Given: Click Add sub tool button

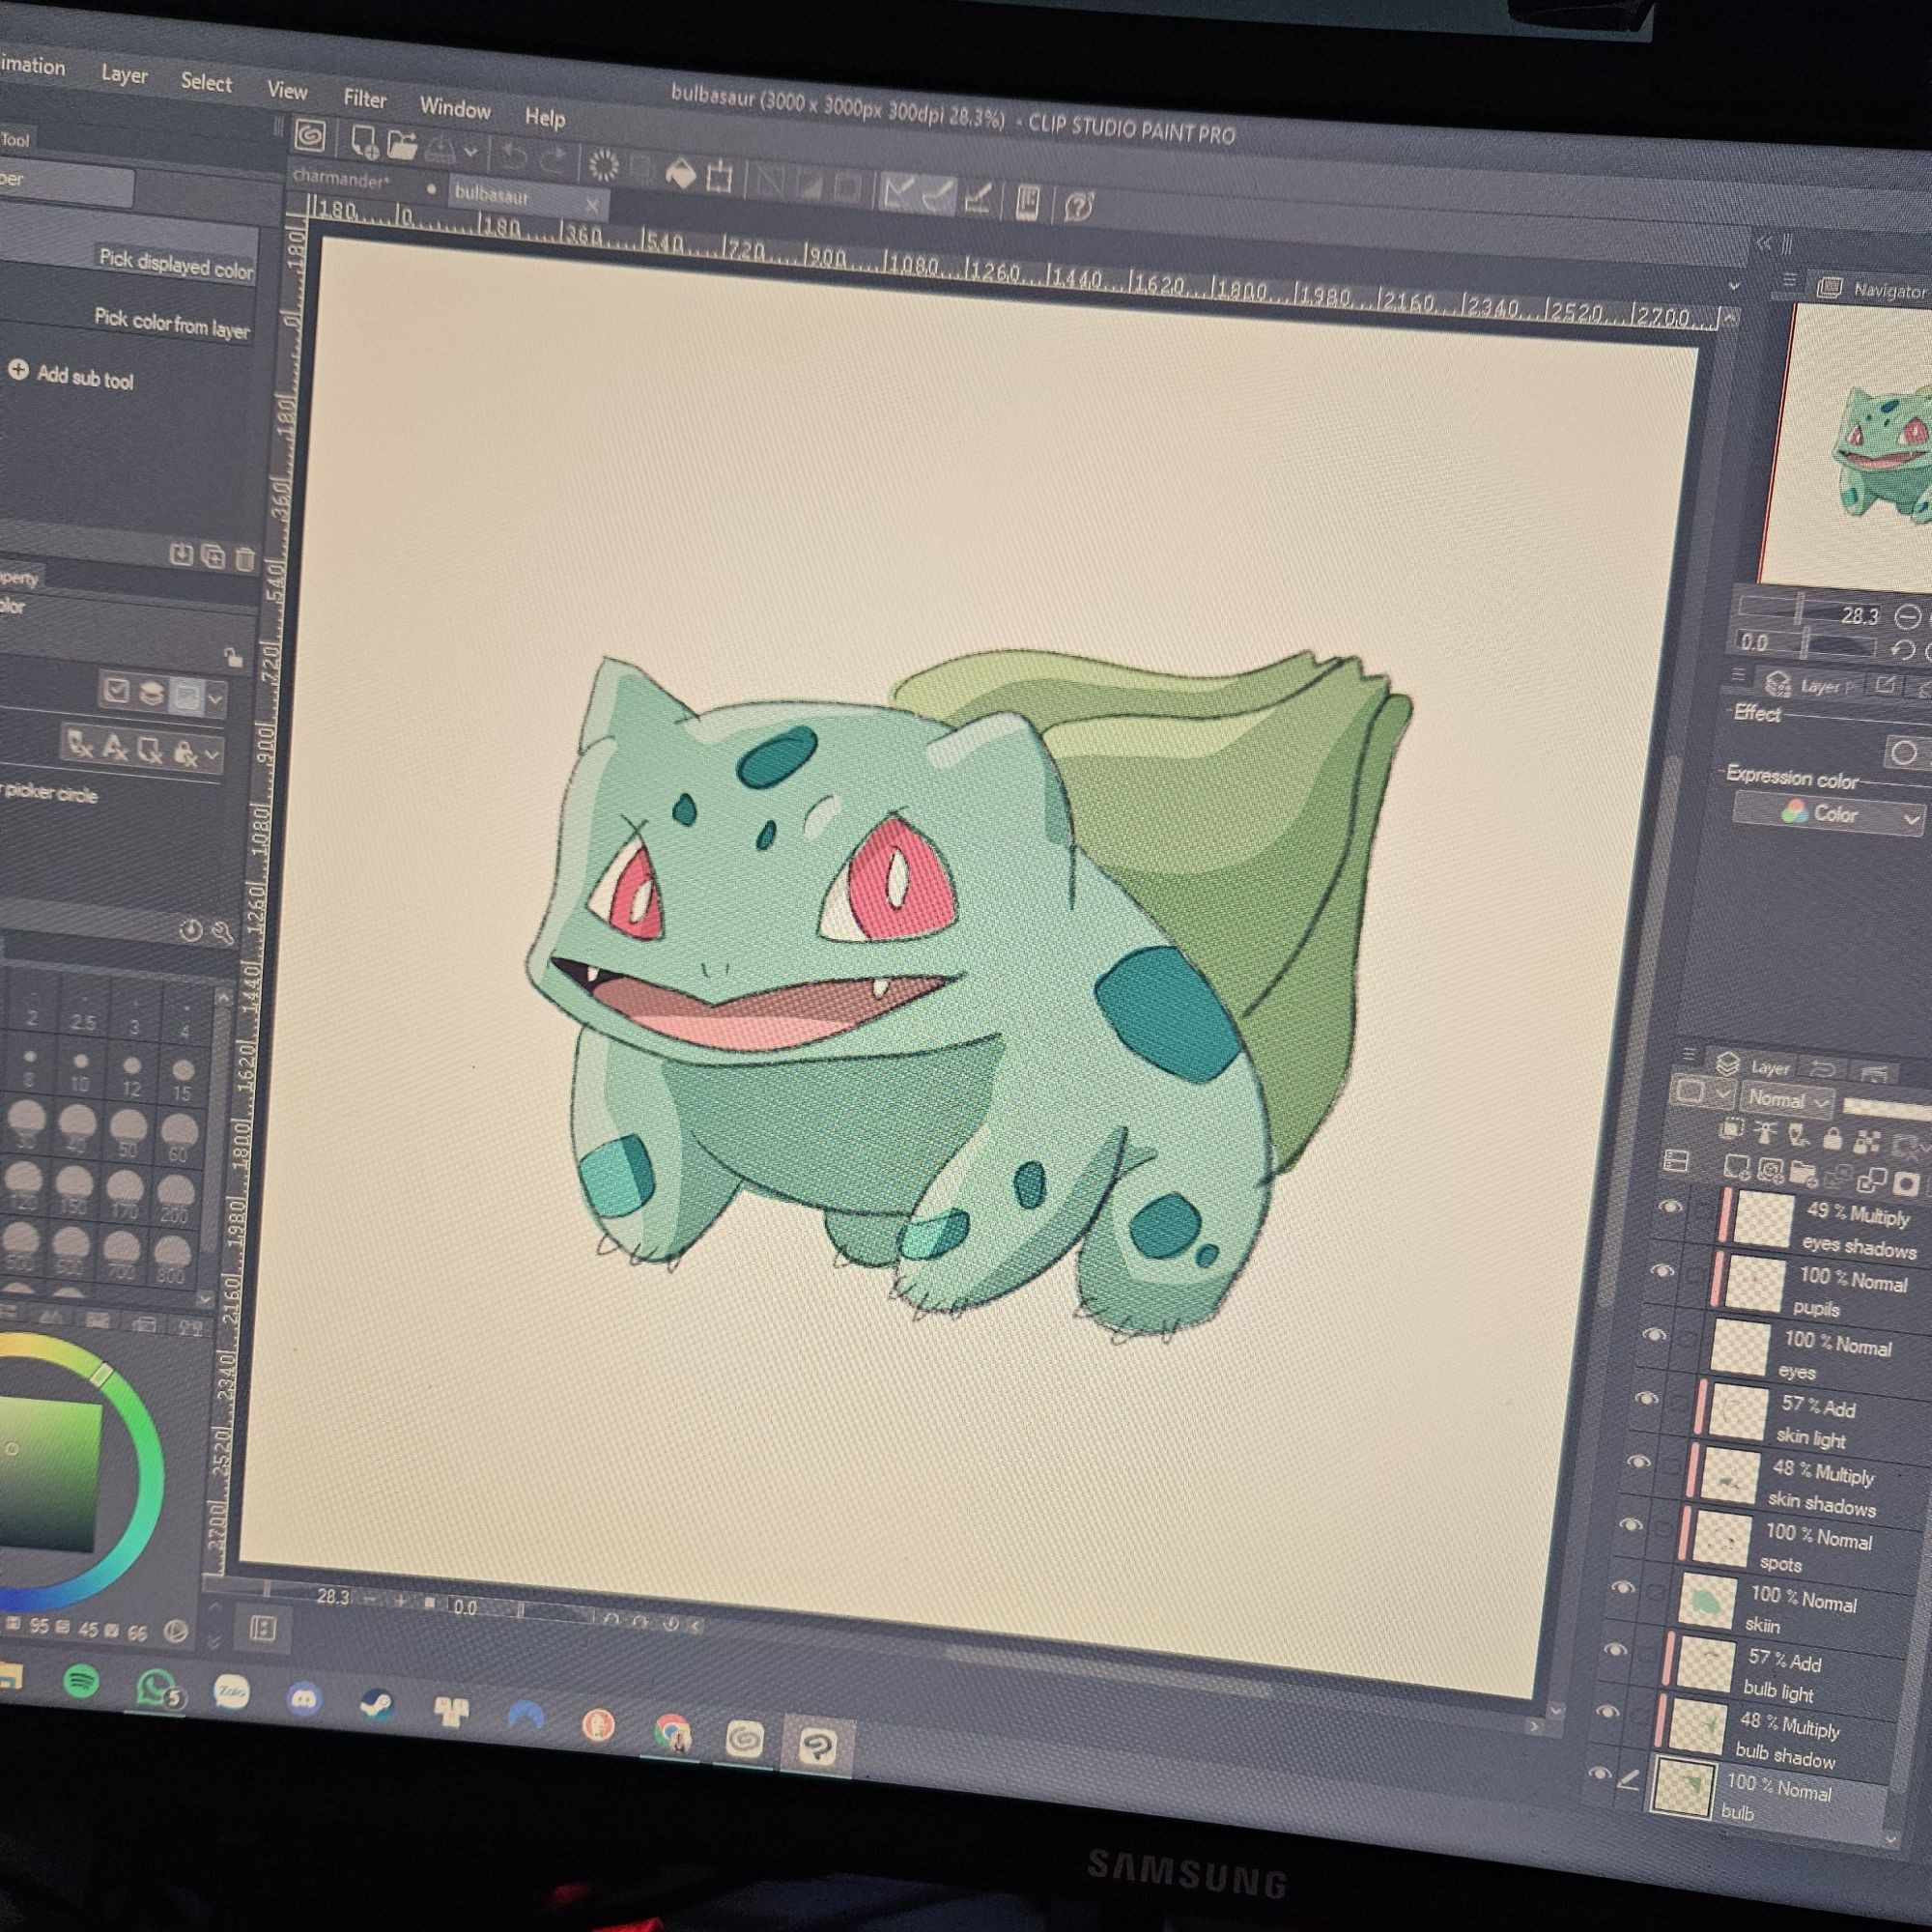Looking at the screenshot, I should click(72, 376).
